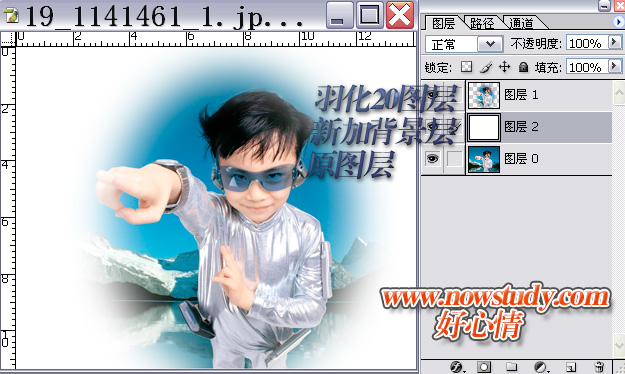Expand the 不透明度 opacity arrow

point(614,42)
